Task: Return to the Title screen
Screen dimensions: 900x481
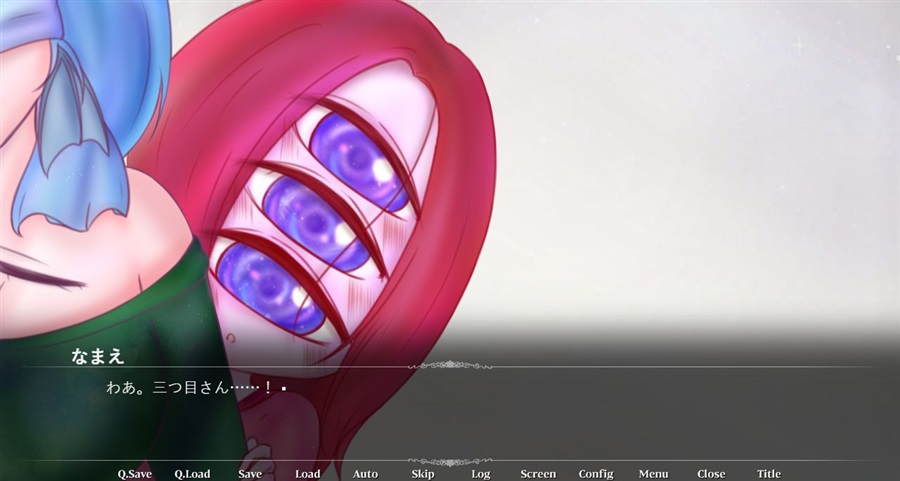Action: click(769, 474)
